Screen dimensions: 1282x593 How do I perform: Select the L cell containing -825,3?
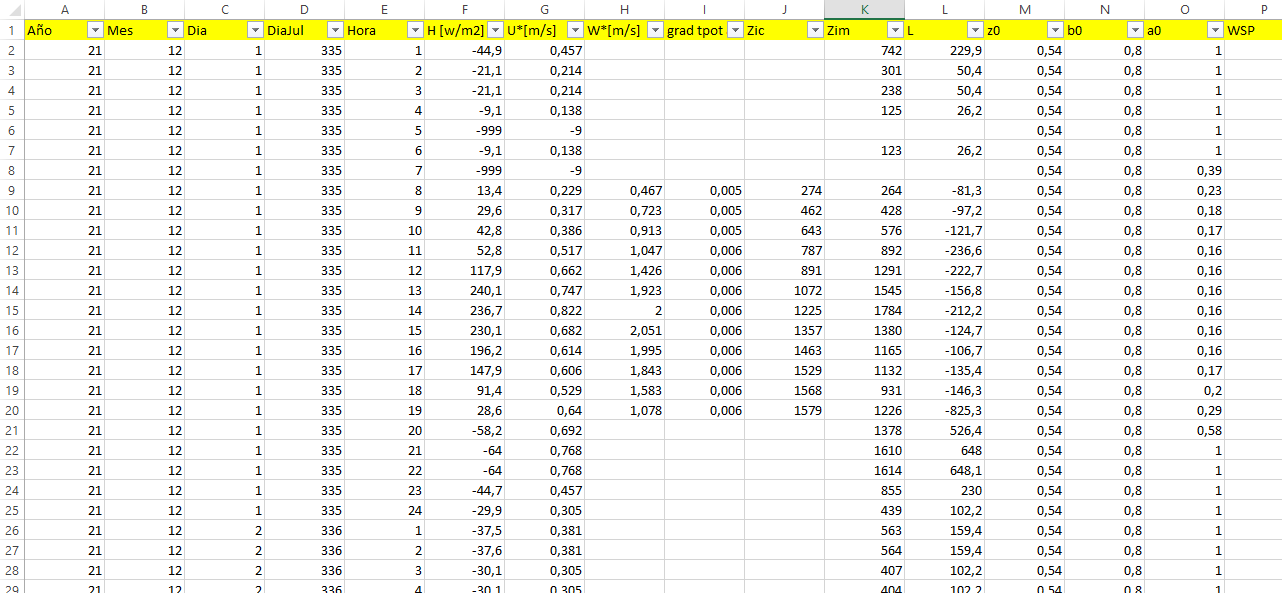(944, 410)
